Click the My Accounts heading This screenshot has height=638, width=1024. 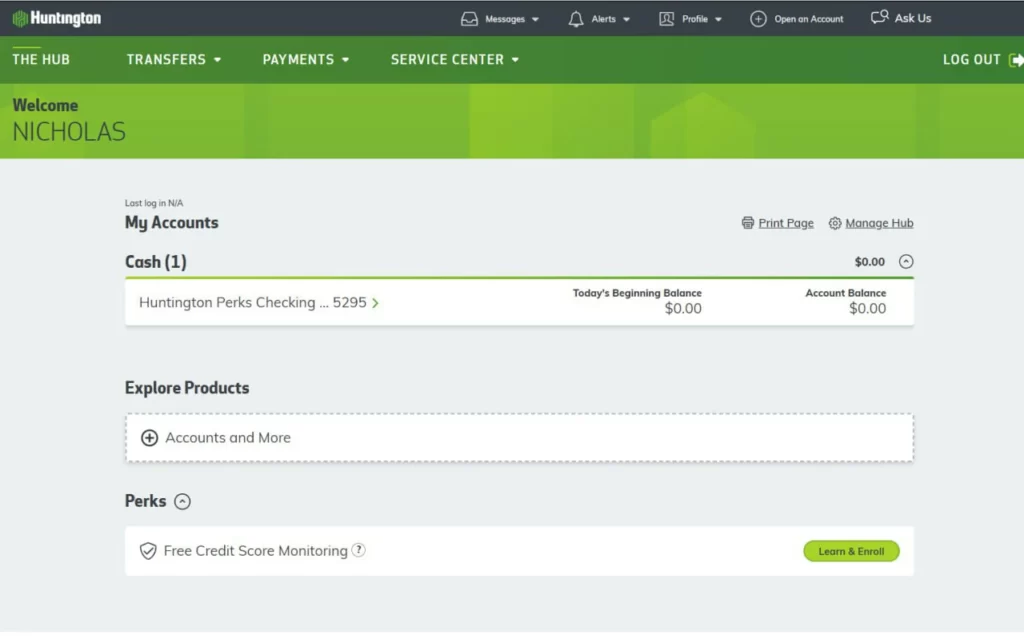[172, 223]
